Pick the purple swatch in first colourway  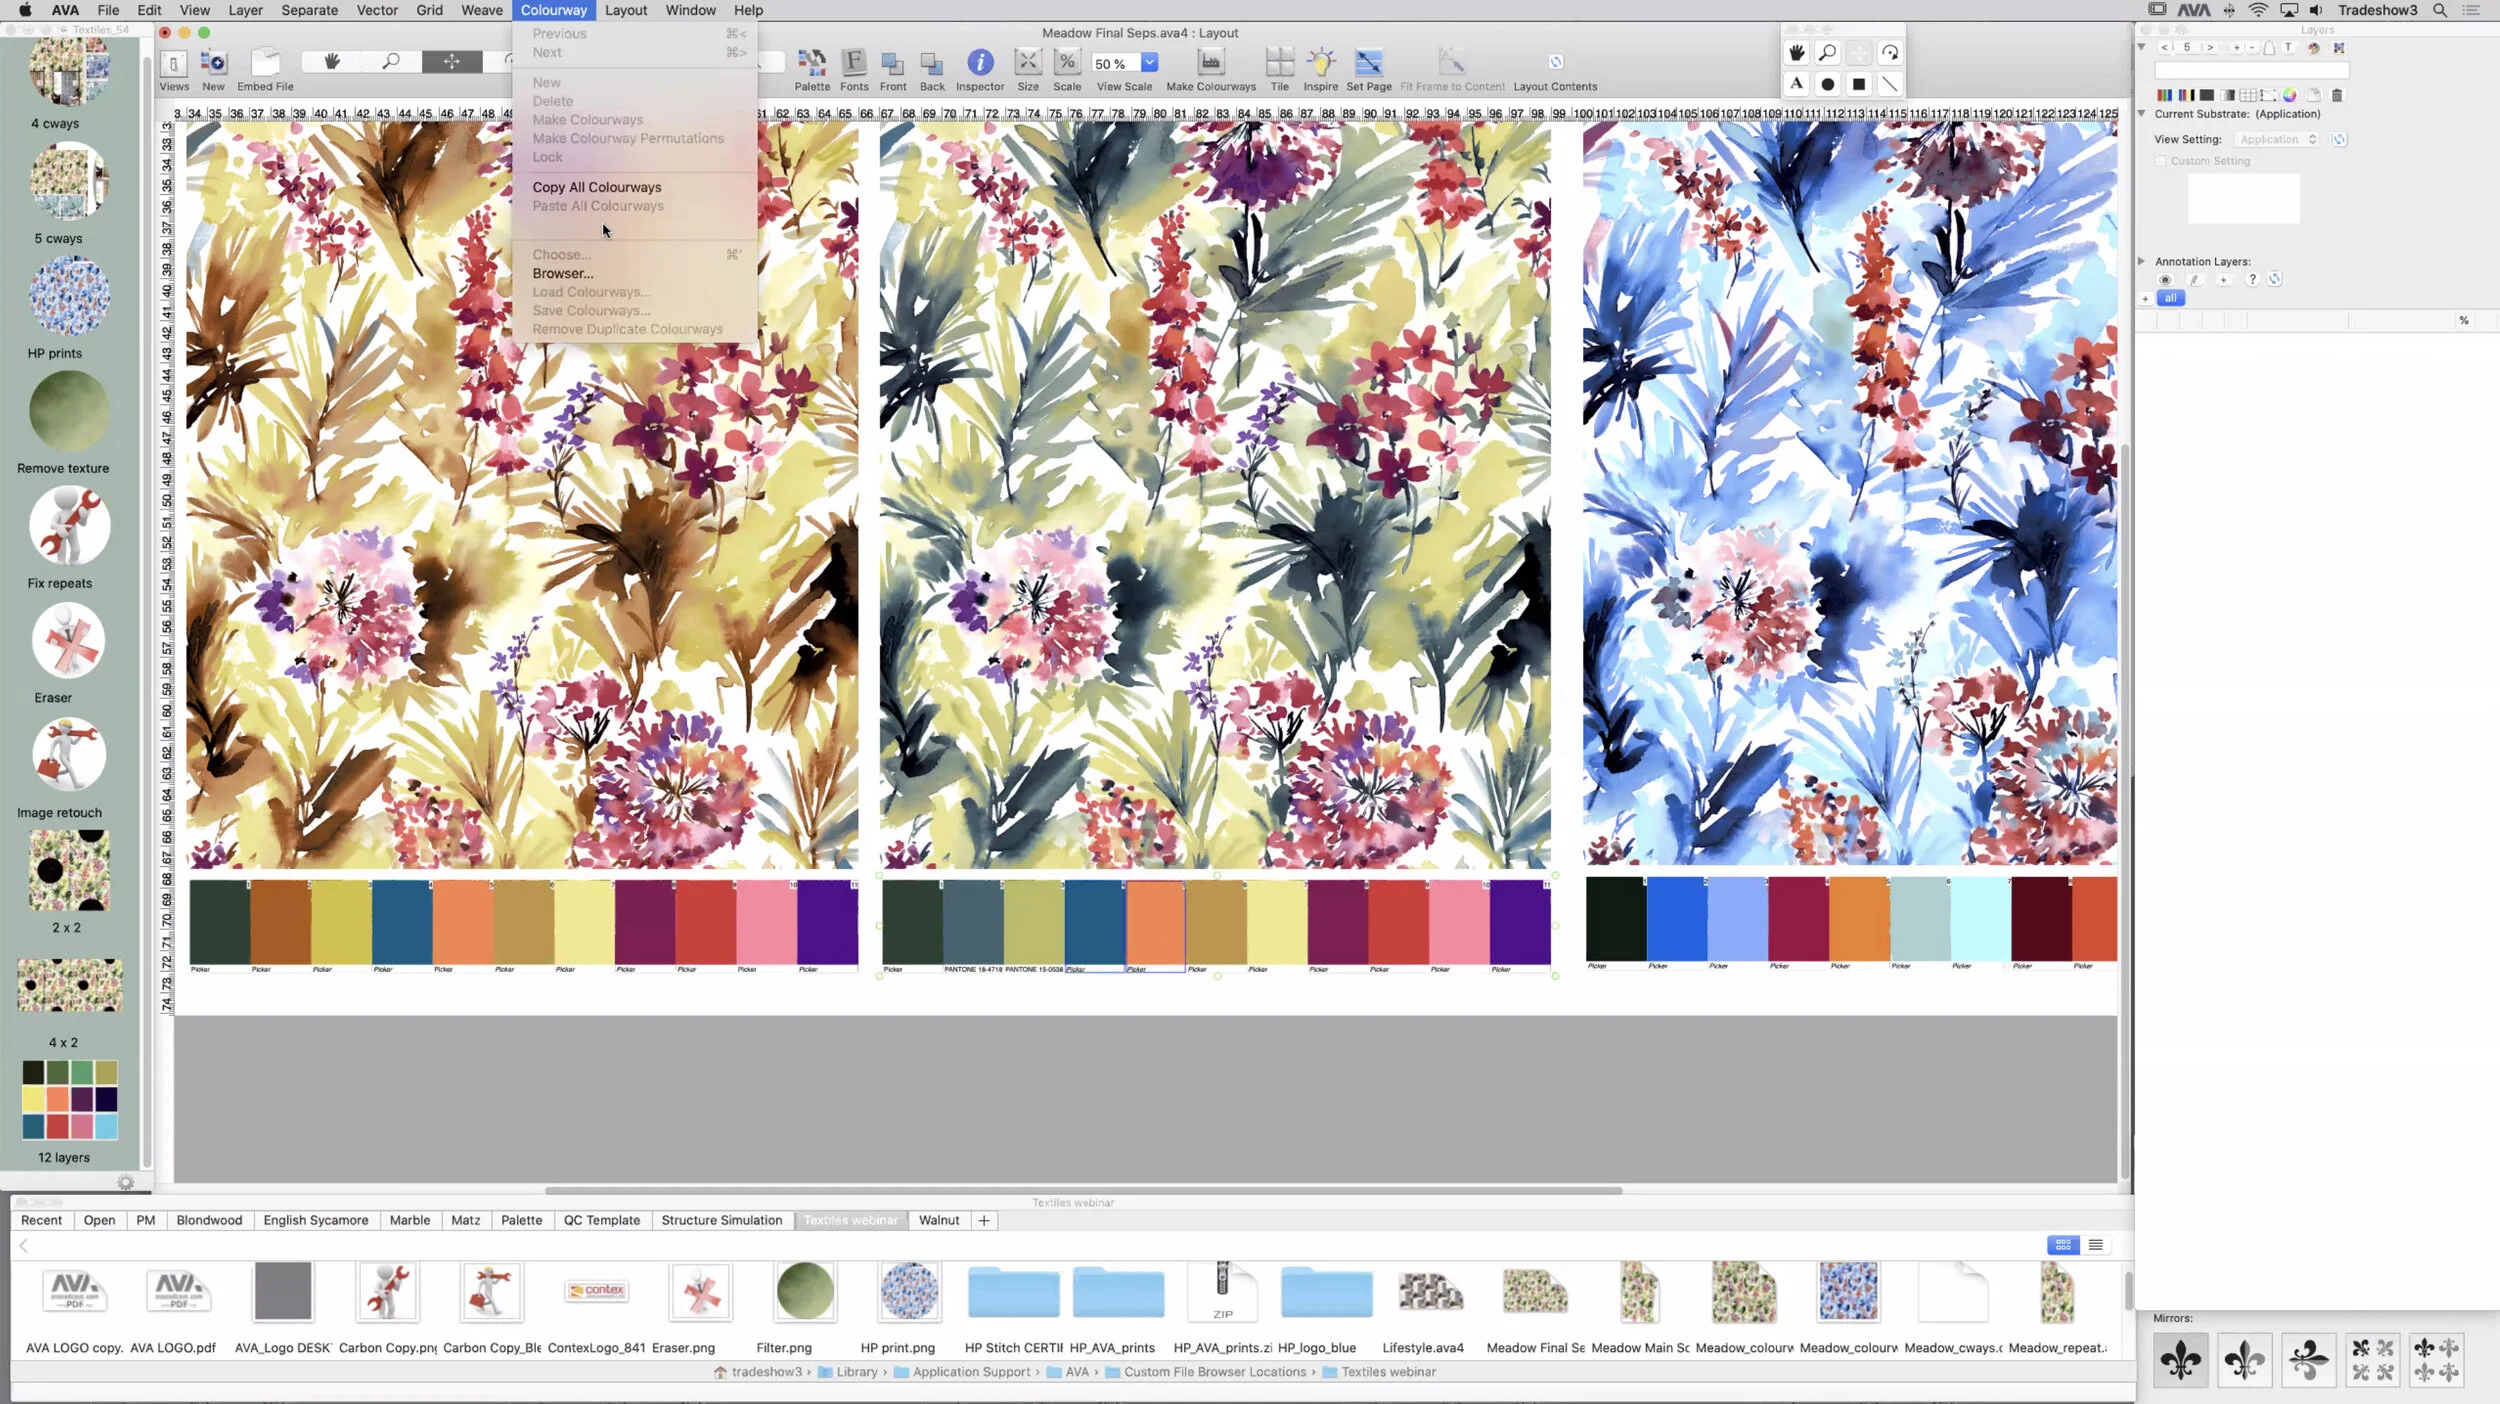(828, 922)
